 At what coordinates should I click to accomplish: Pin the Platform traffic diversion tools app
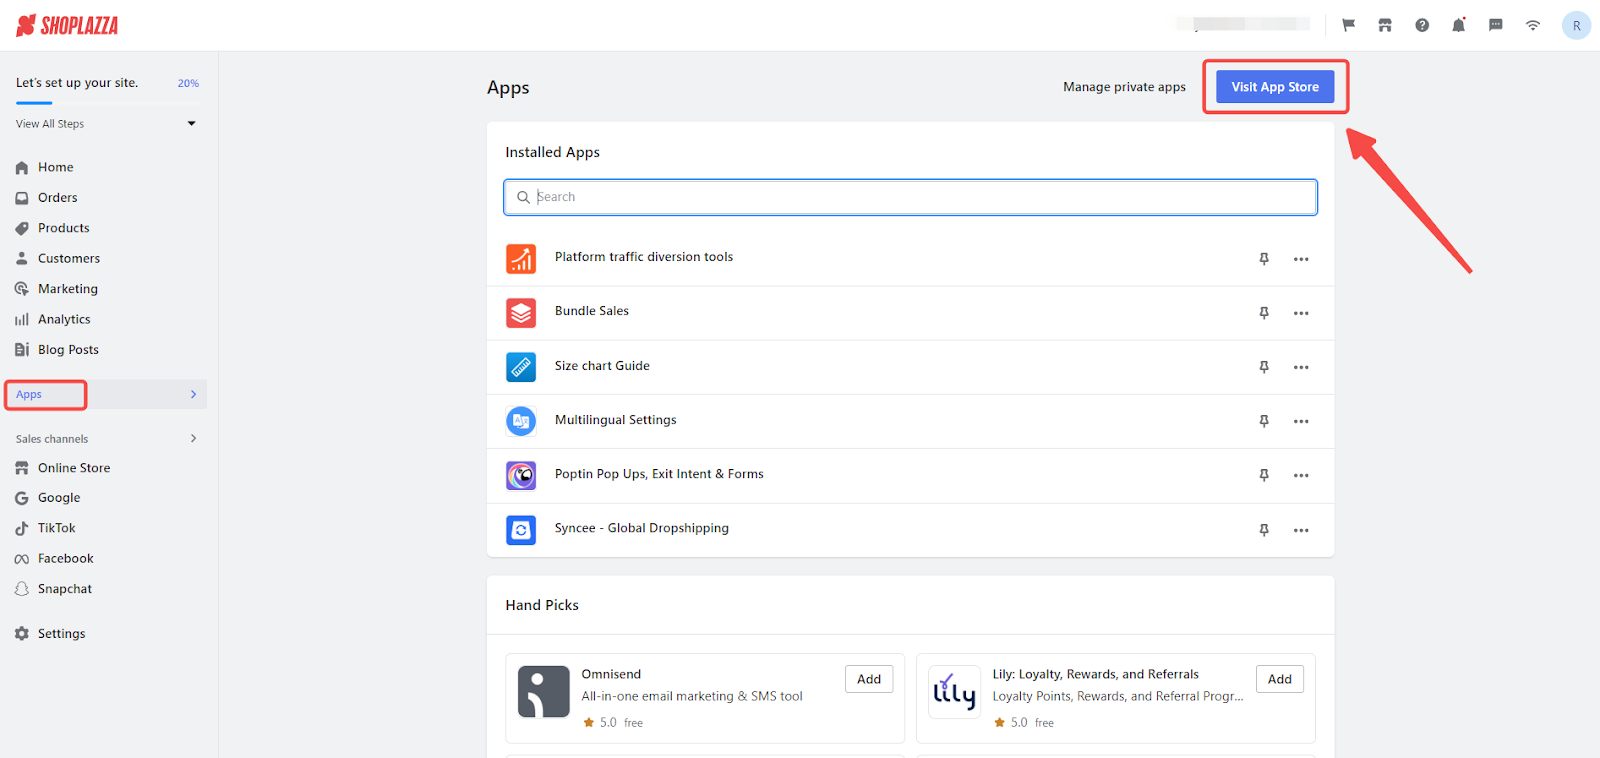[1264, 259]
